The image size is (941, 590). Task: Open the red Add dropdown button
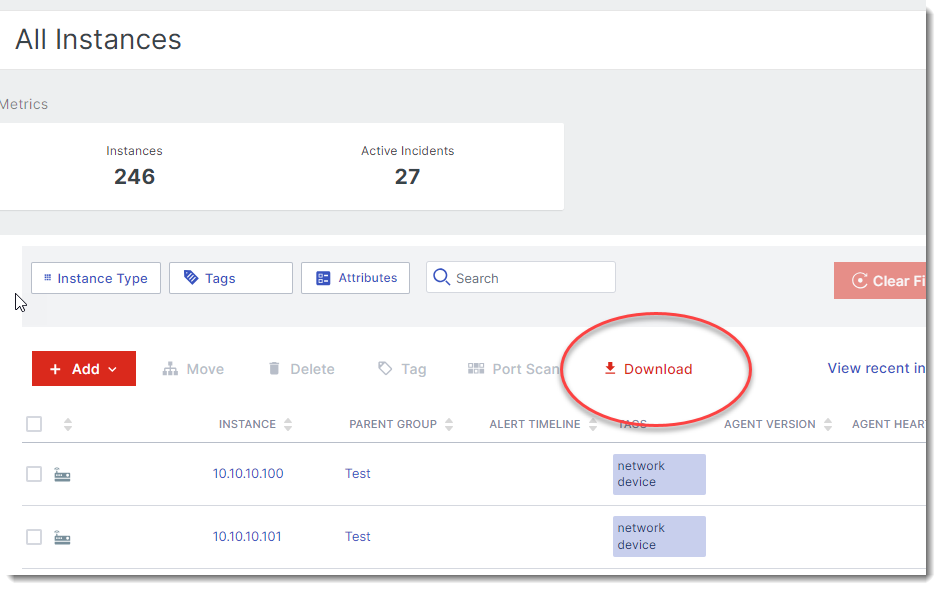tap(84, 369)
